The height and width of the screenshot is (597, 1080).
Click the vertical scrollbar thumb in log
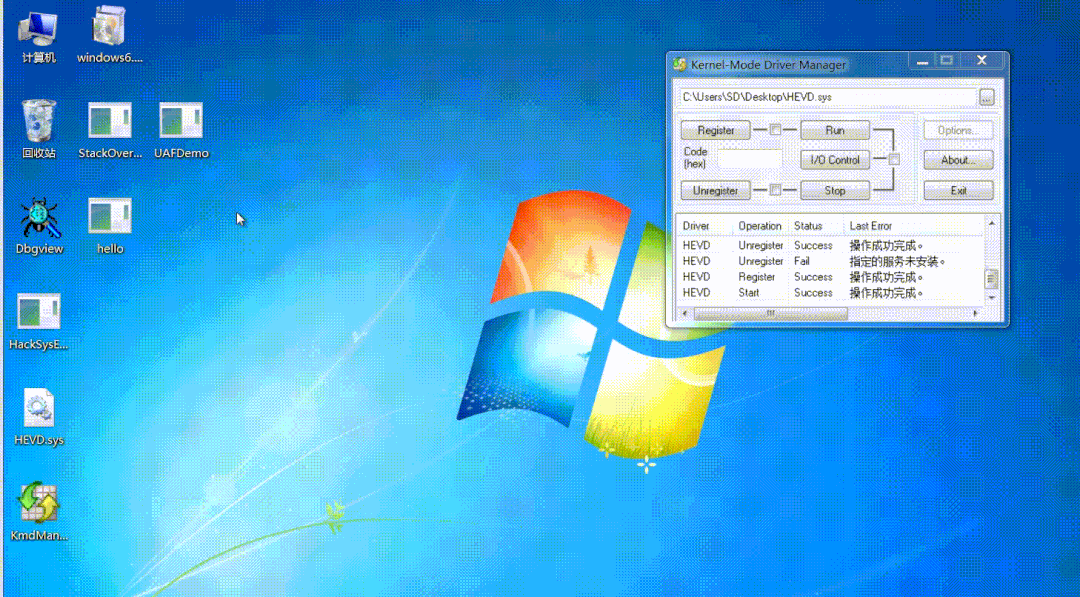click(992, 279)
